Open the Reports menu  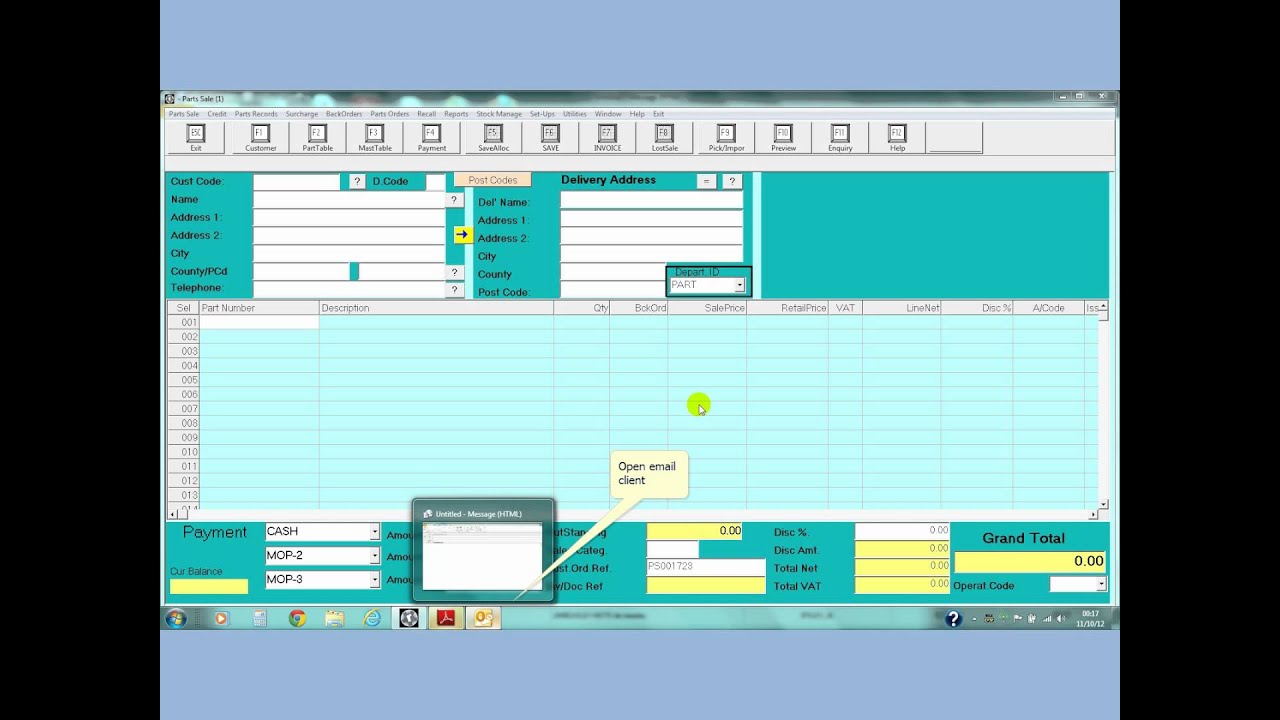(x=456, y=114)
